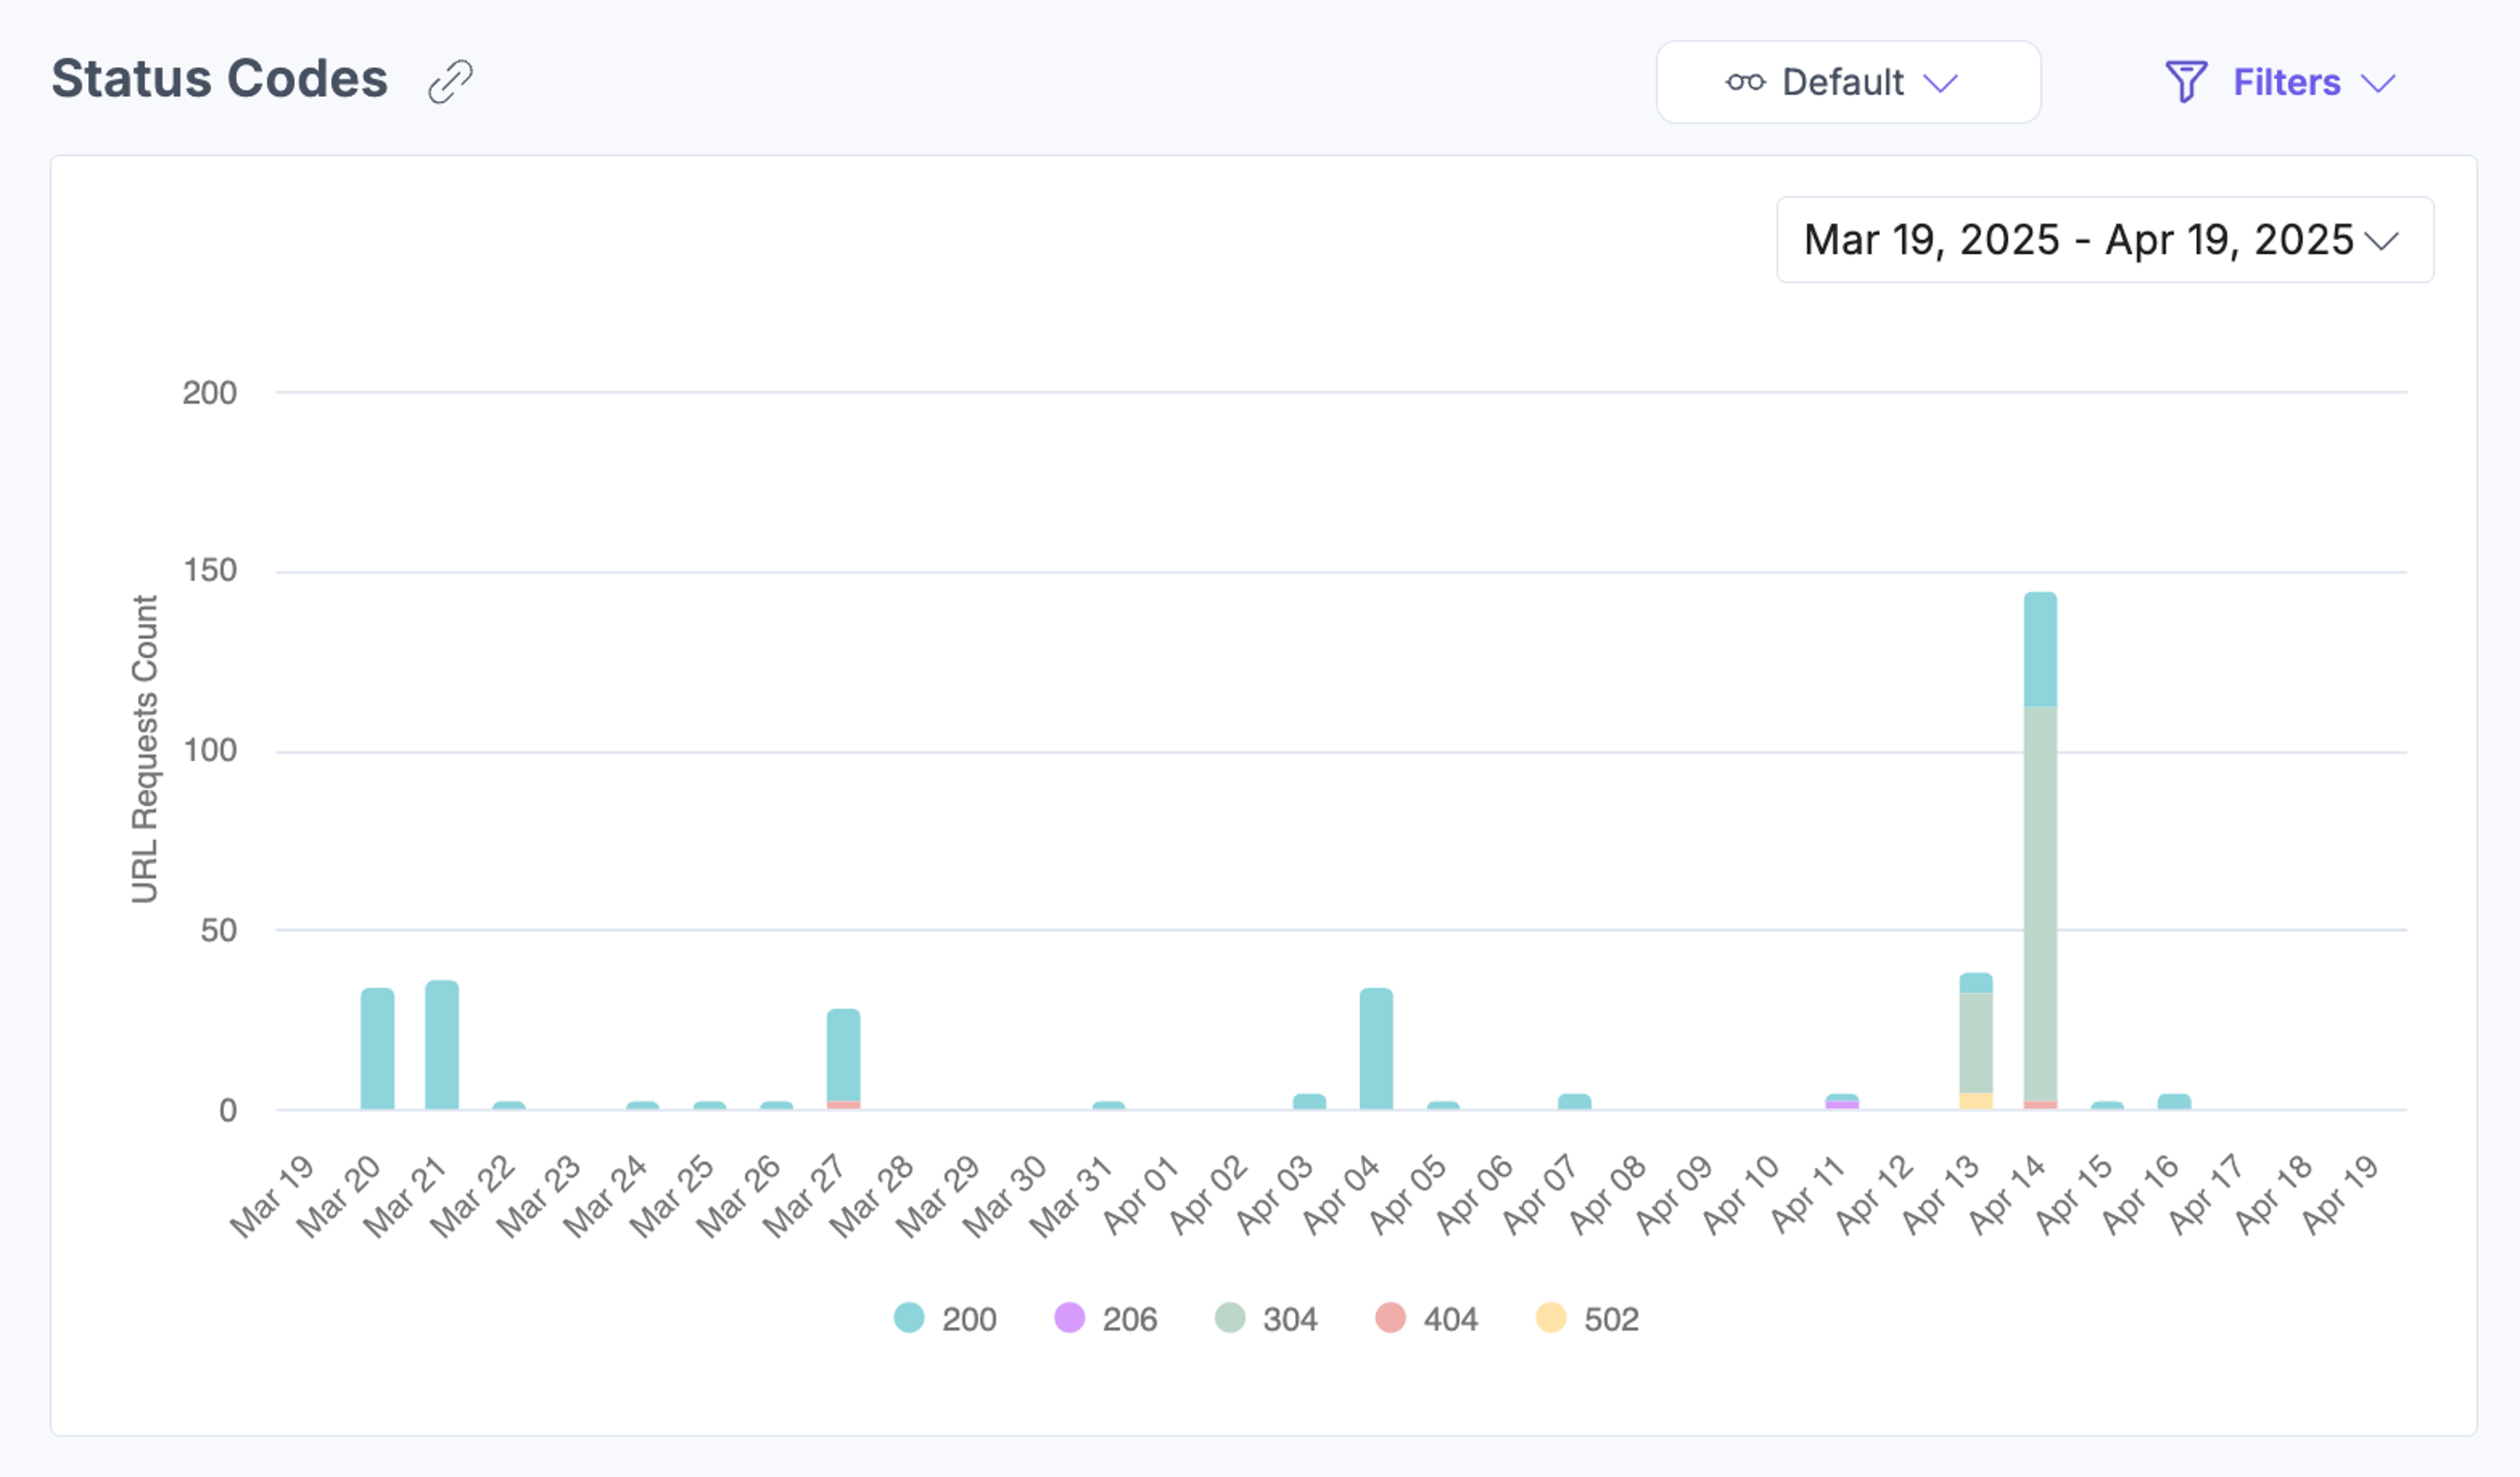
Task: Toggle the 404 legend entry
Action: coord(1426,1318)
